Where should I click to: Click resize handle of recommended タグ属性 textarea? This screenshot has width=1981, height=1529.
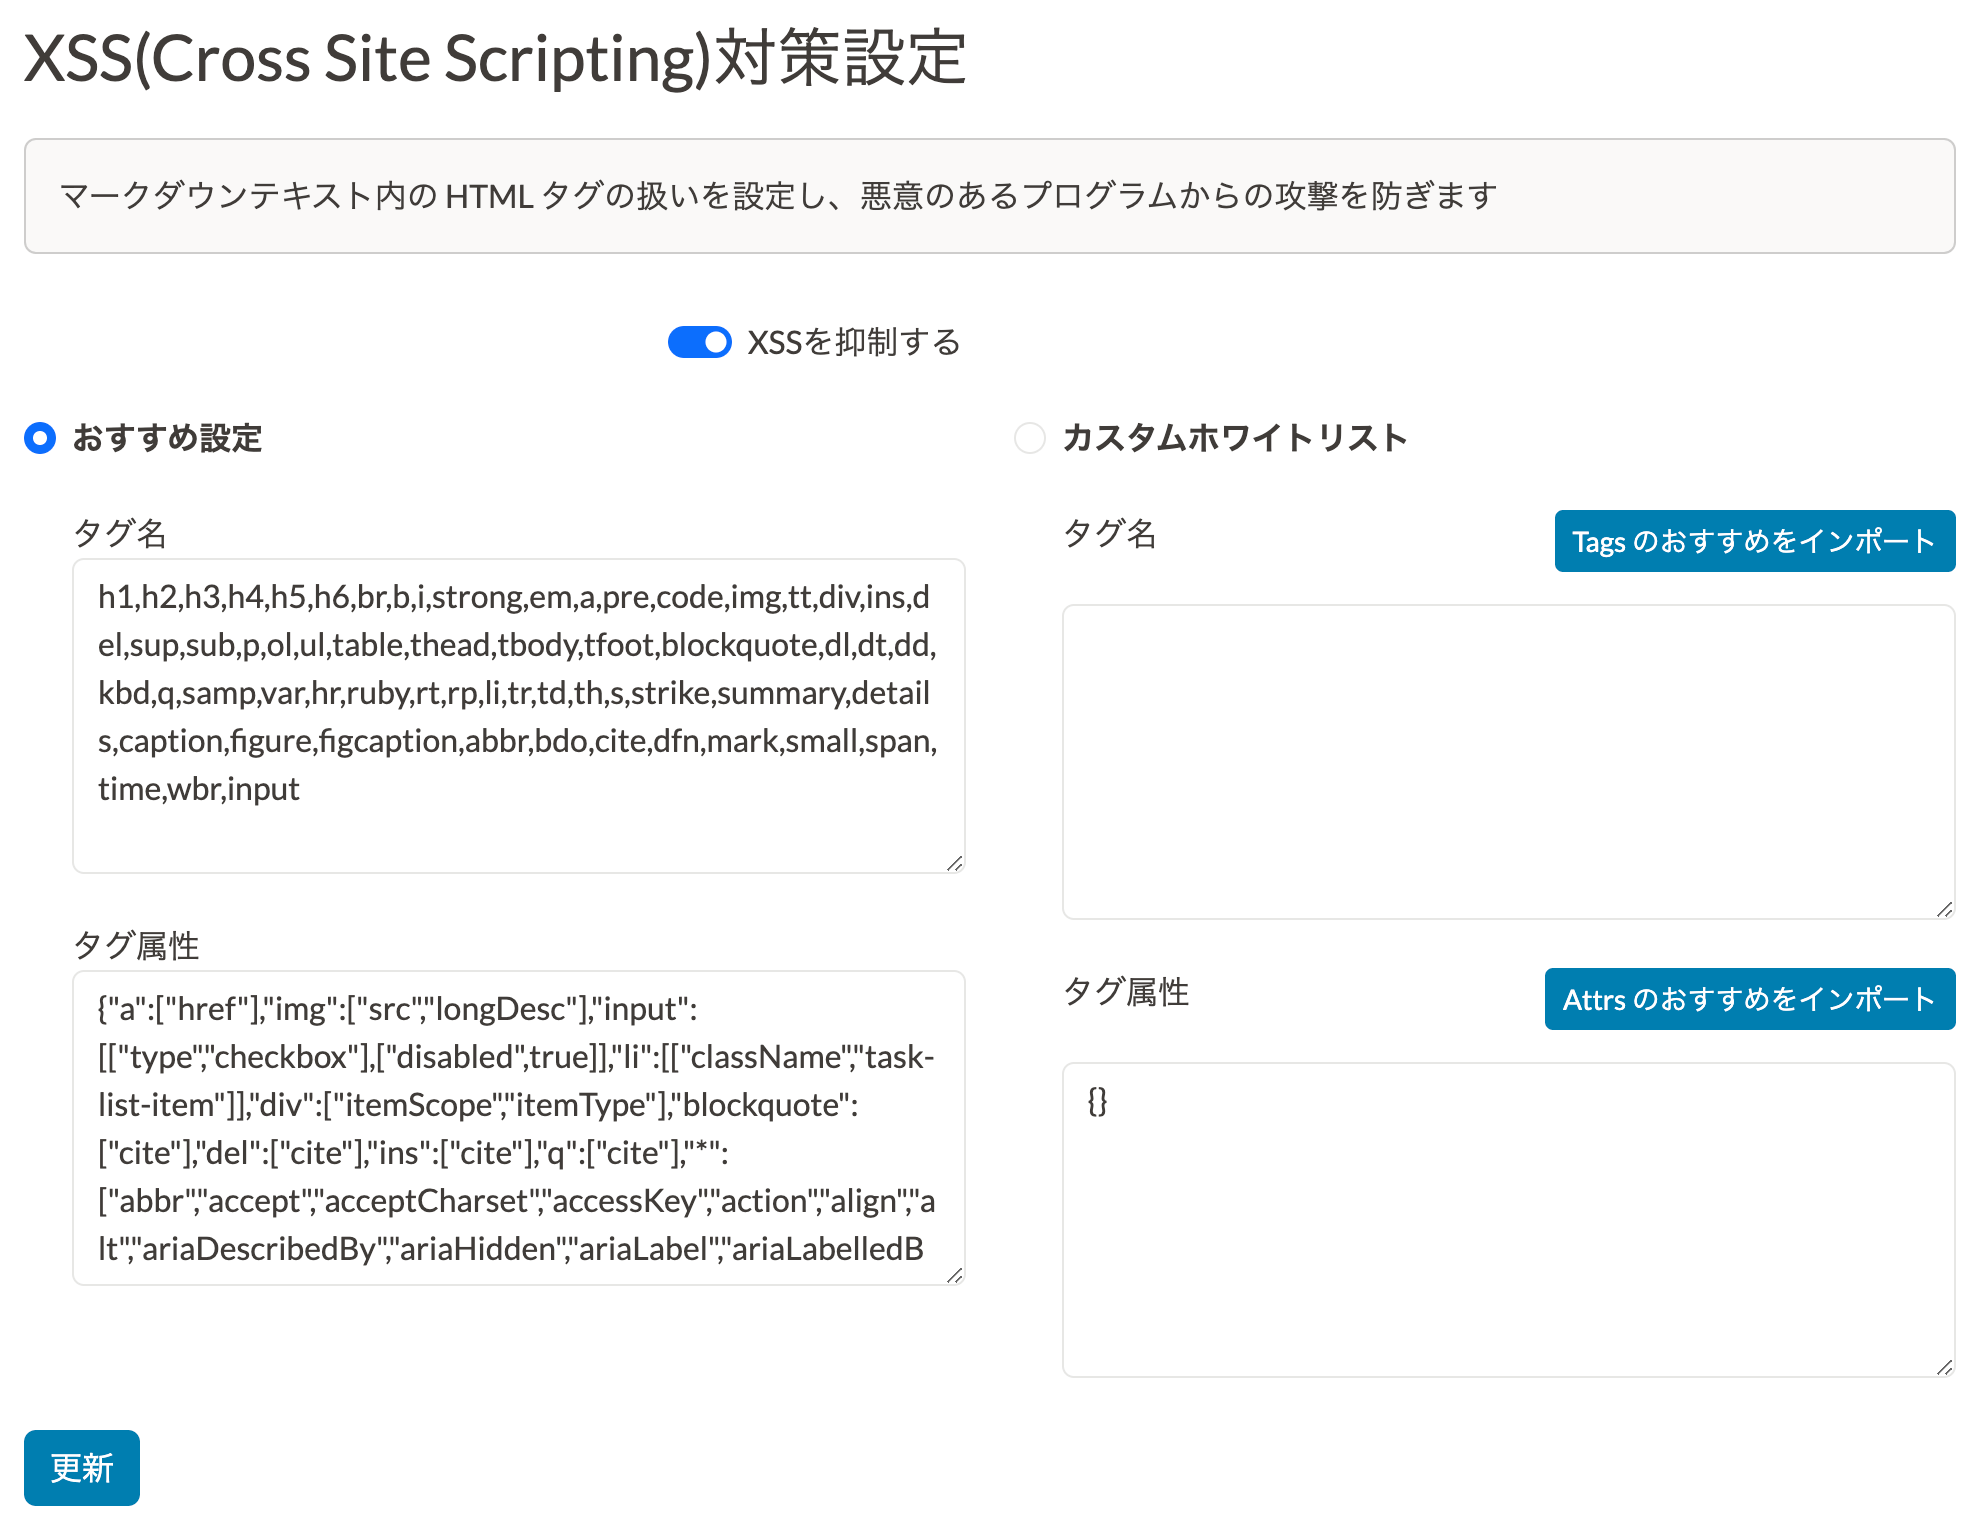coord(955,1275)
